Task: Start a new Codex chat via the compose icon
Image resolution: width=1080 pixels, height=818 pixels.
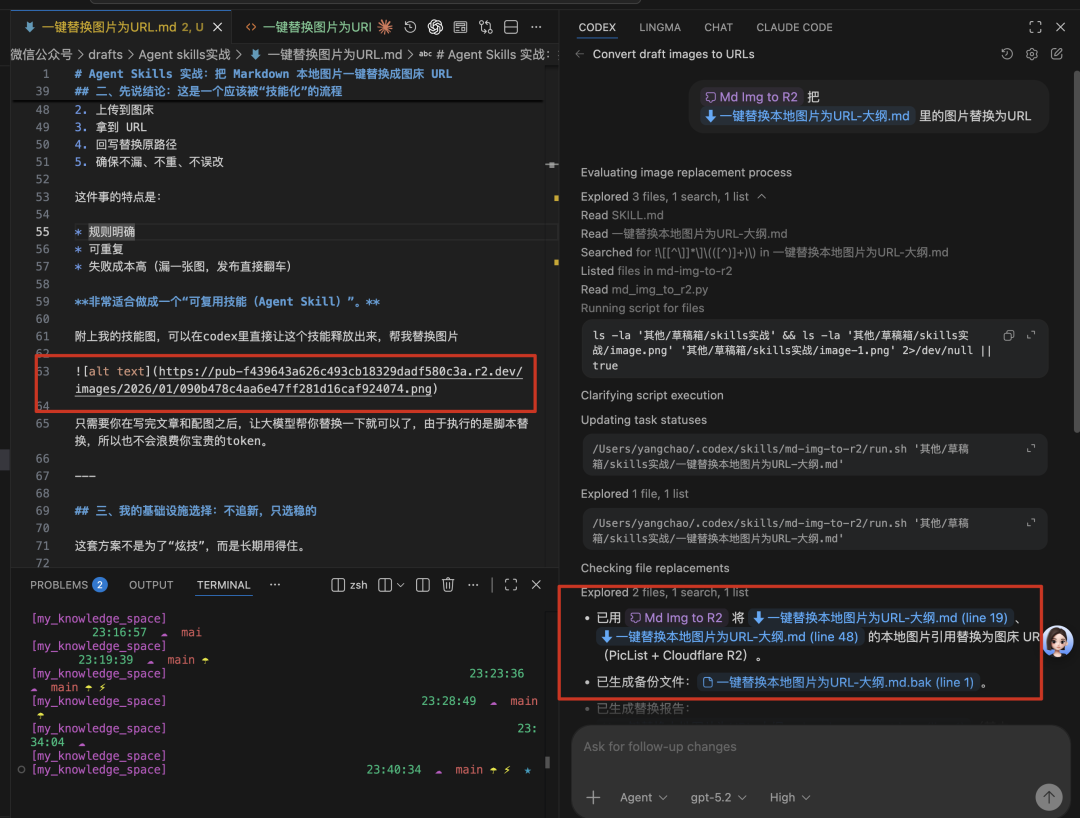Action: [1056, 54]
